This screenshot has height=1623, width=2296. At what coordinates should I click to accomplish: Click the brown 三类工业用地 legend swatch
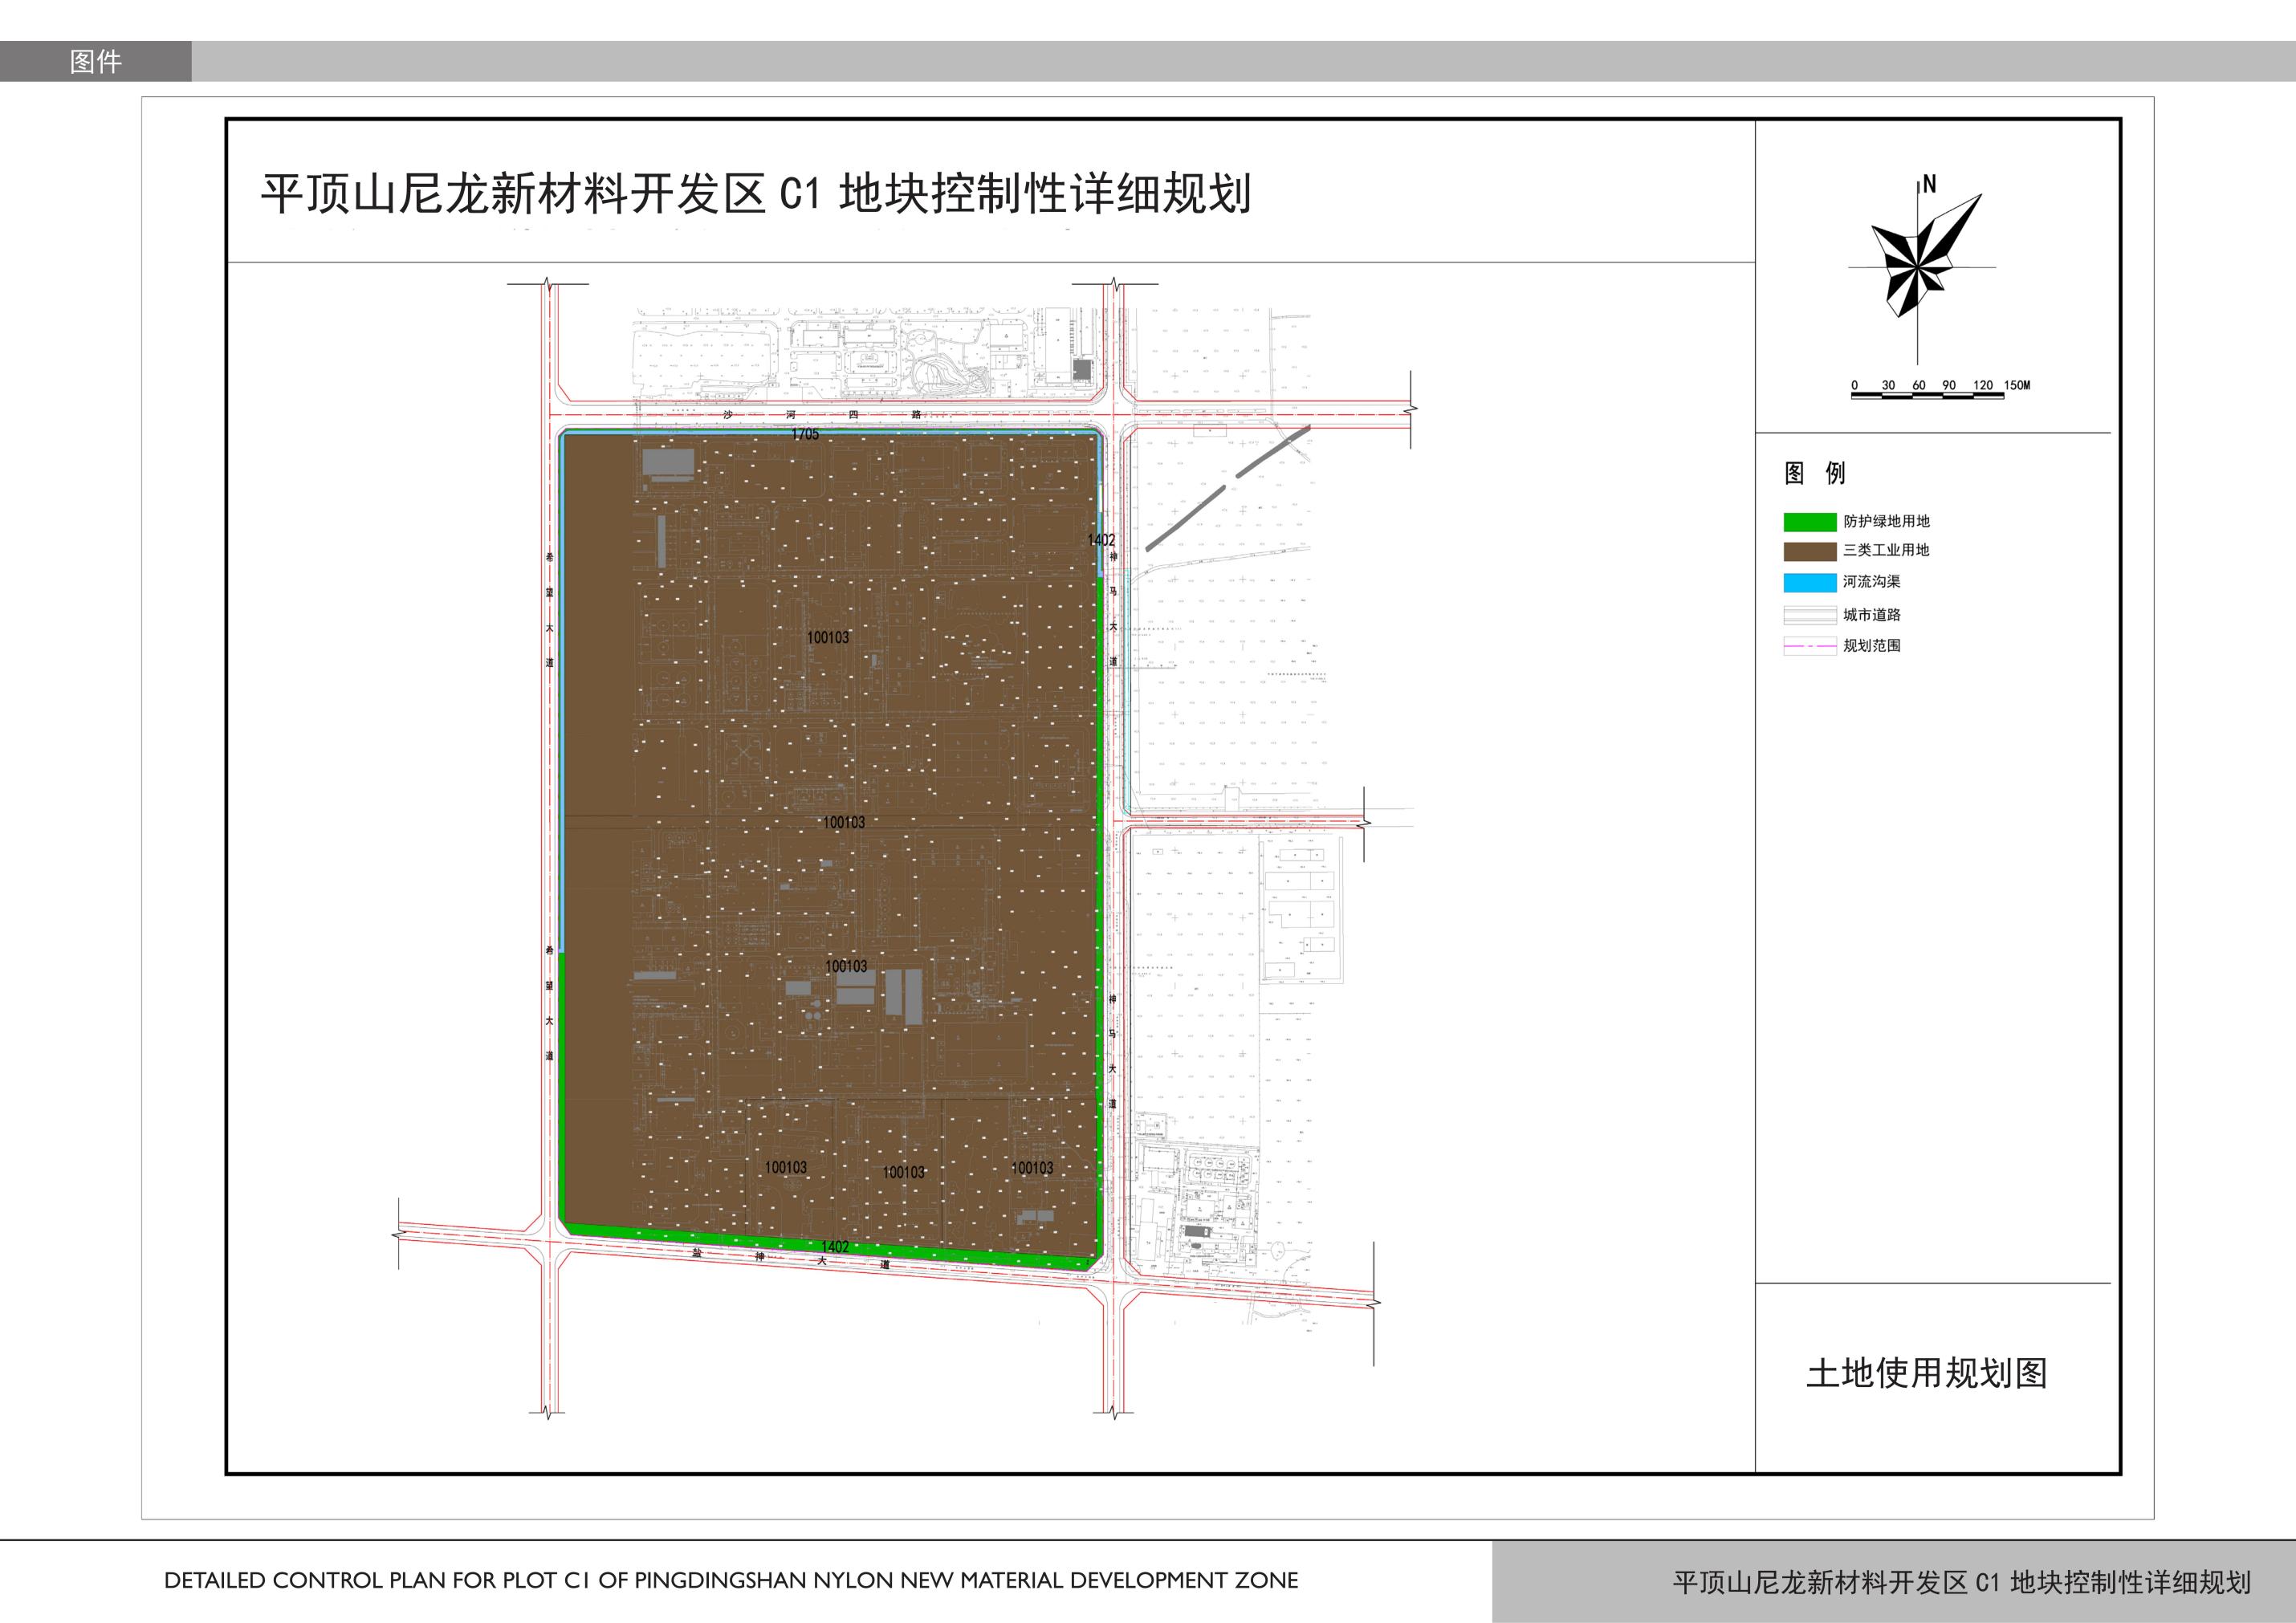[1810, 551]
